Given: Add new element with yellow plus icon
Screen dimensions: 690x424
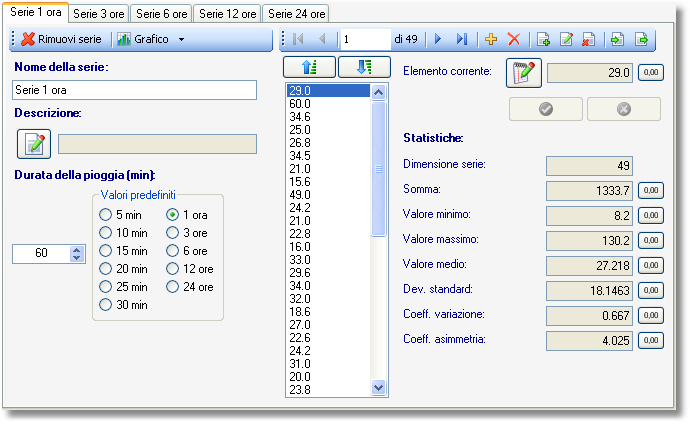Looking at the screenshot, I should pyautogui.click(x=491, y=39).
